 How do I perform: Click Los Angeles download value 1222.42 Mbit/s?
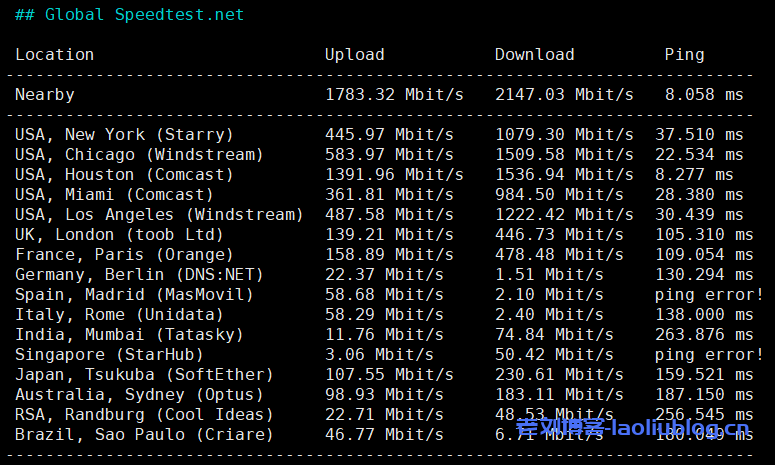(564, 215)
